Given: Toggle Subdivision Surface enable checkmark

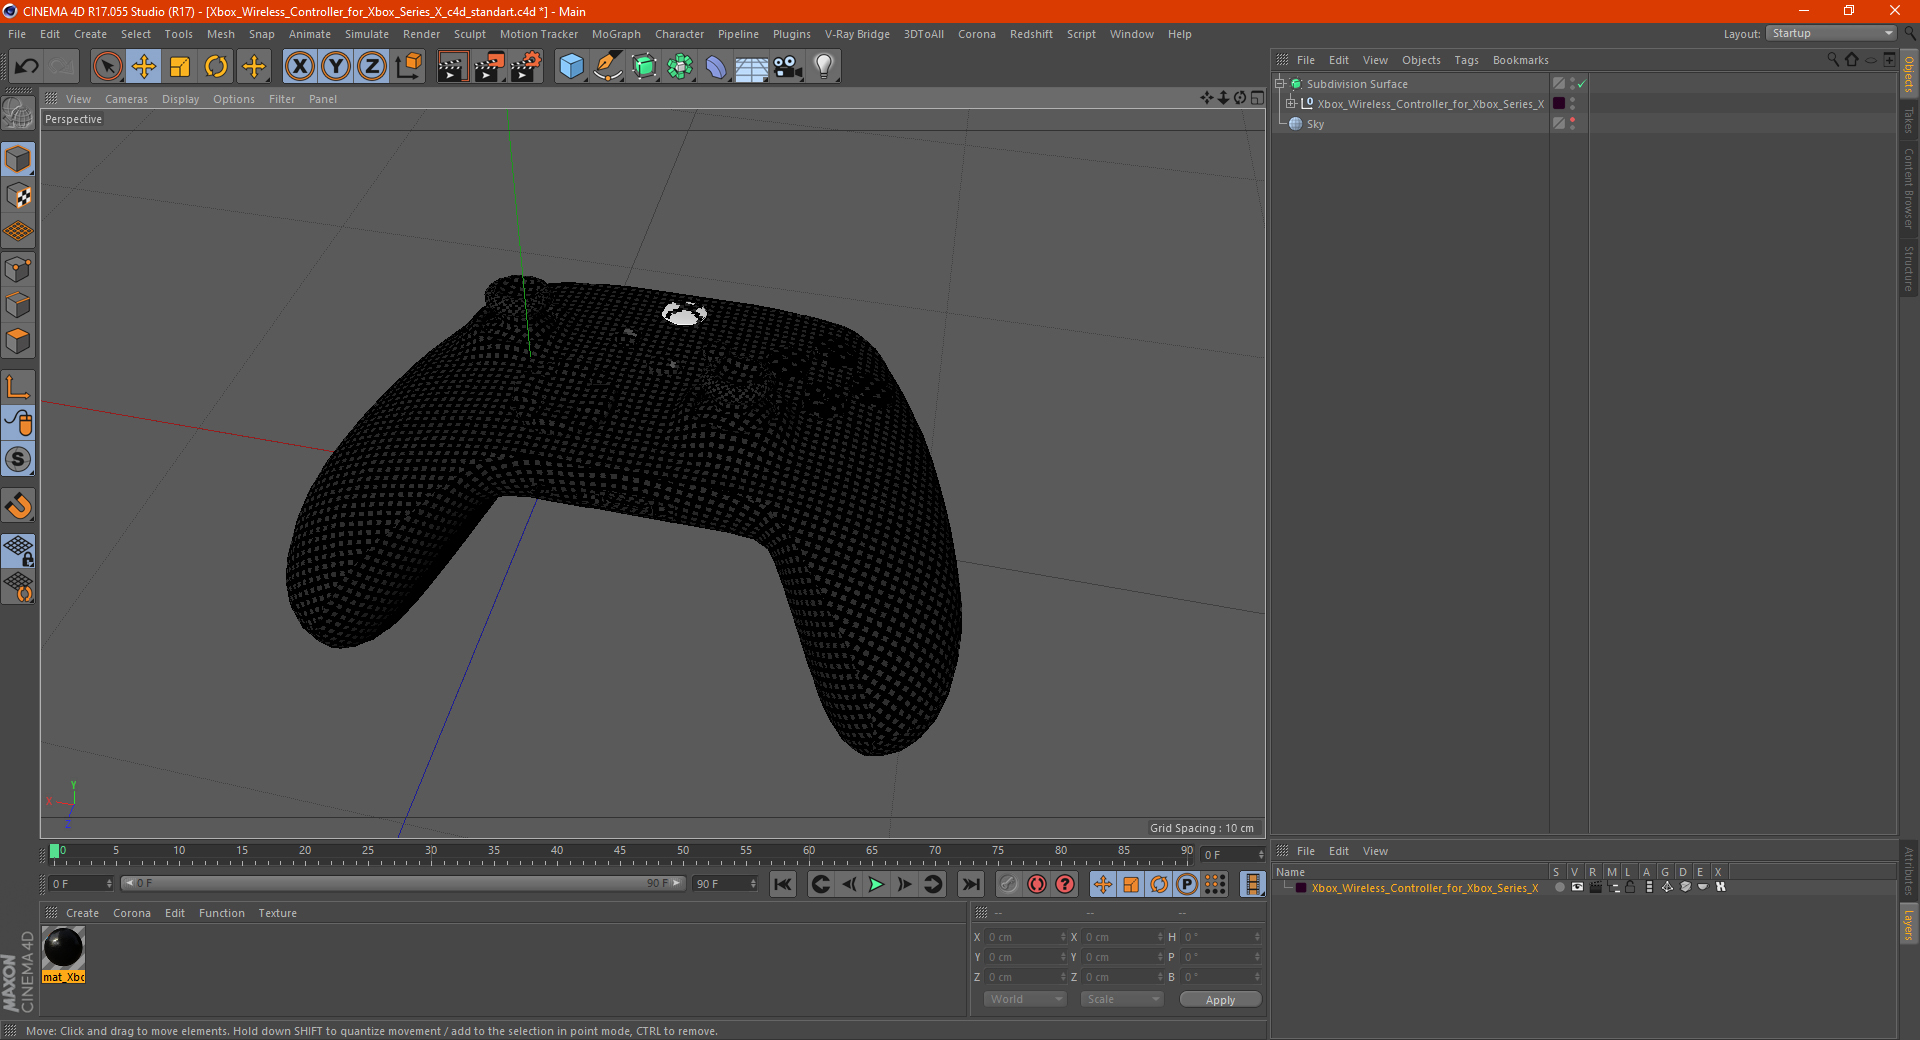Looking at the screenshot, I should click(x=1581, y=84).
